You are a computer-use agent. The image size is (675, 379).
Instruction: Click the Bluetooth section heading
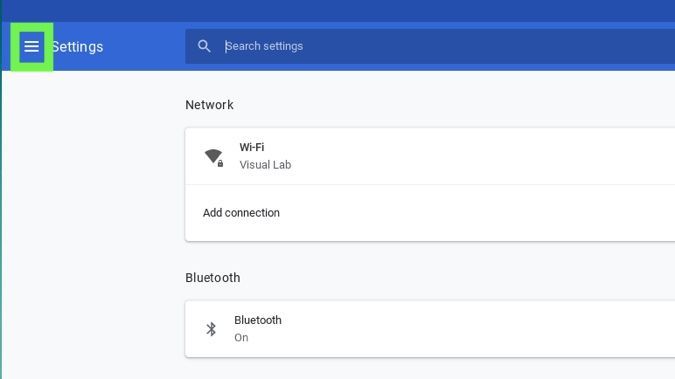point(213,278)
